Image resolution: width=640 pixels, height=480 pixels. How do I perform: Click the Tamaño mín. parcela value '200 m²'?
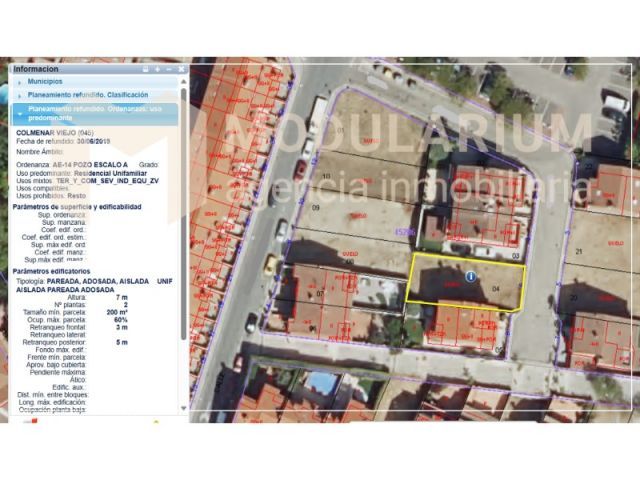[117, 312]
